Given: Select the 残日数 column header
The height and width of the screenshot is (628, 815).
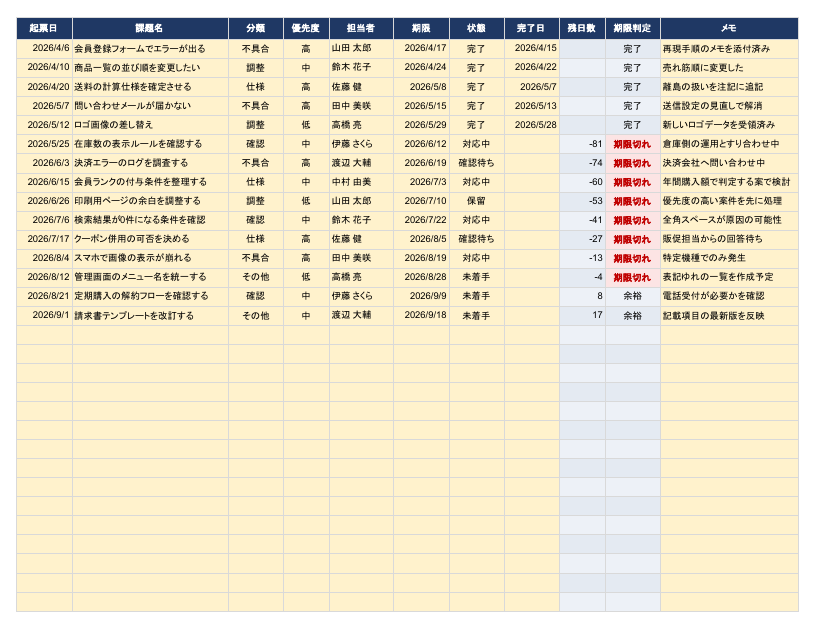Looking at the screenshot, I should pos(582,28).
